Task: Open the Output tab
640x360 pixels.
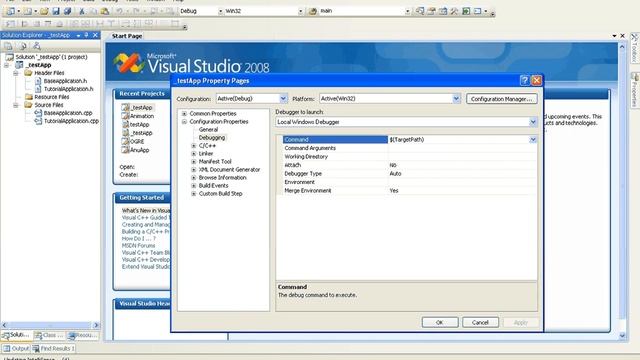Action: coord(16,349)
